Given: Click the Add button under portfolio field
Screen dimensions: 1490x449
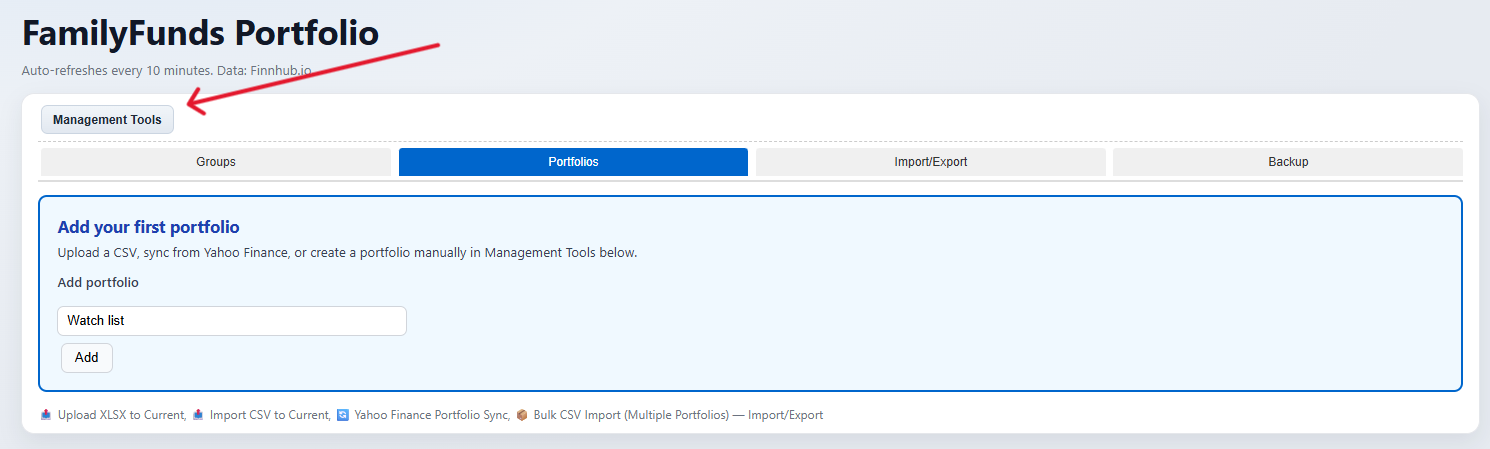Looking at the screenshot, I should click(87, 357).
